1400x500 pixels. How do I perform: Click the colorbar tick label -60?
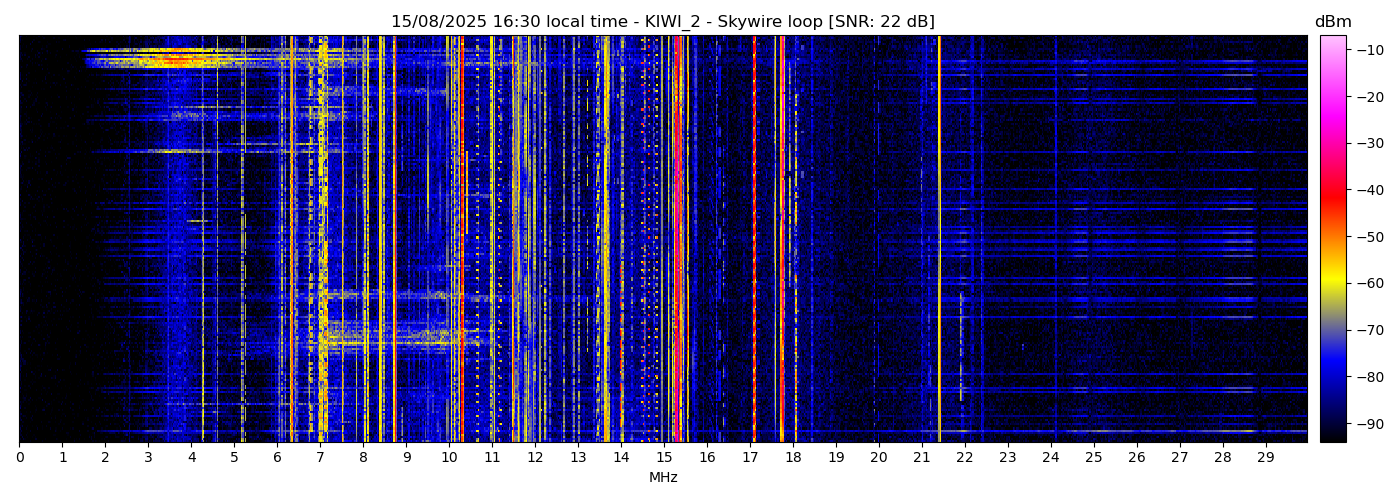point(1370,283)
